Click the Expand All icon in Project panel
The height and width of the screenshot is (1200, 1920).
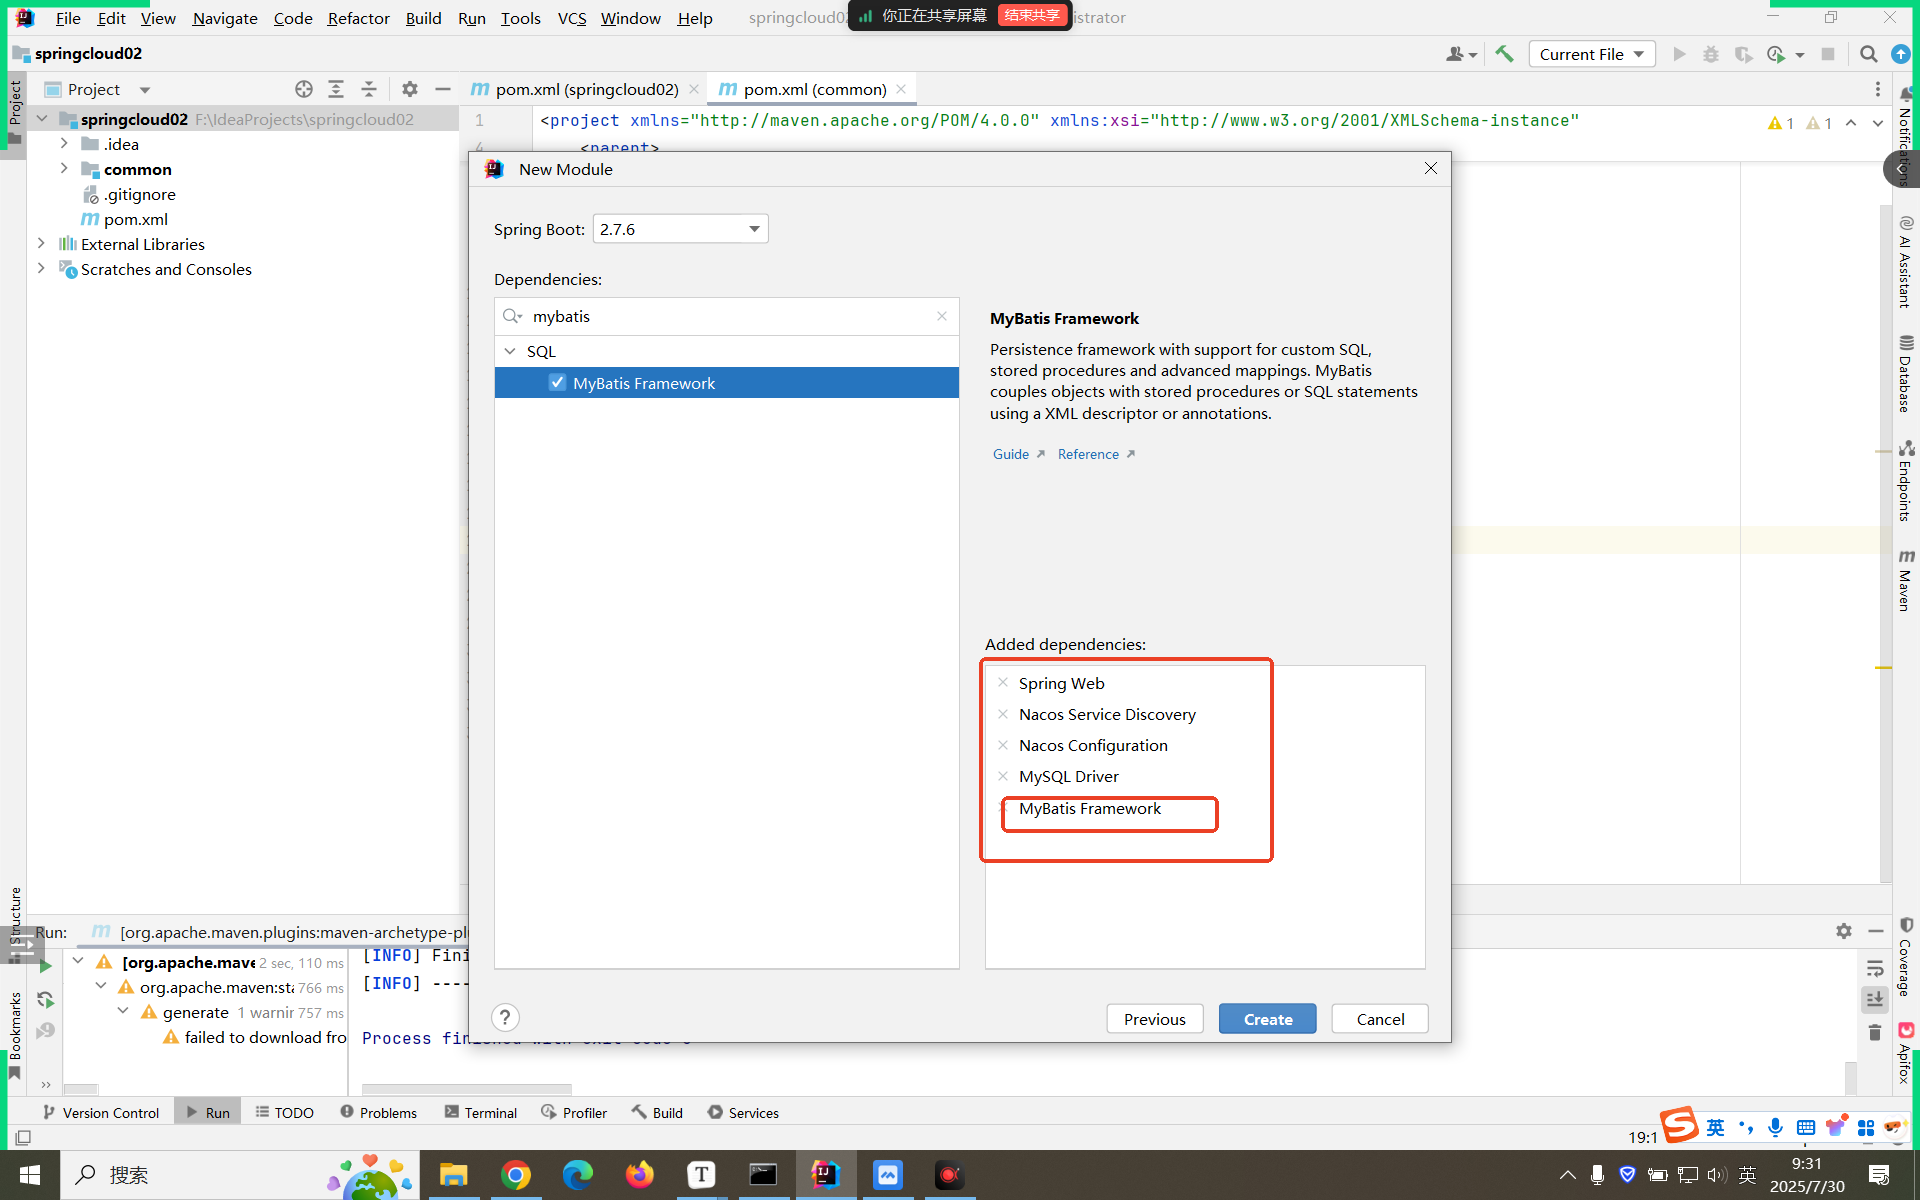(x=336, y=89)
